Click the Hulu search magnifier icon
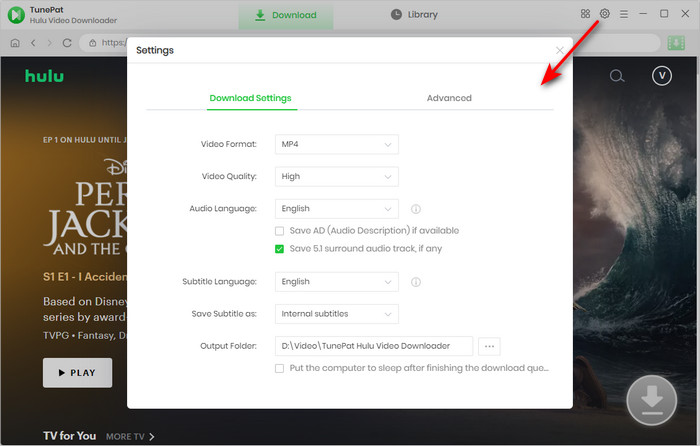This screenshot has width=700, height=446. pyautogui.click(x=617, y=76)
